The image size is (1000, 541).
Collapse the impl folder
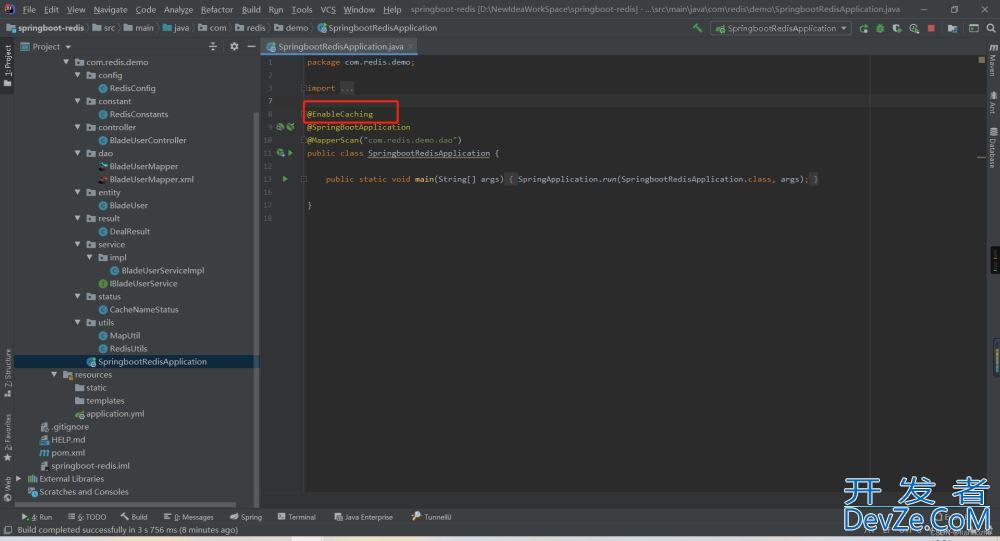(x=90, y=257)
